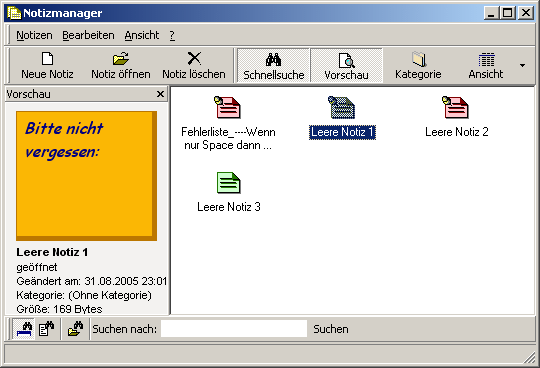
Task: Select the Leere Notiz 2 icon
Action: click(455, 107)
